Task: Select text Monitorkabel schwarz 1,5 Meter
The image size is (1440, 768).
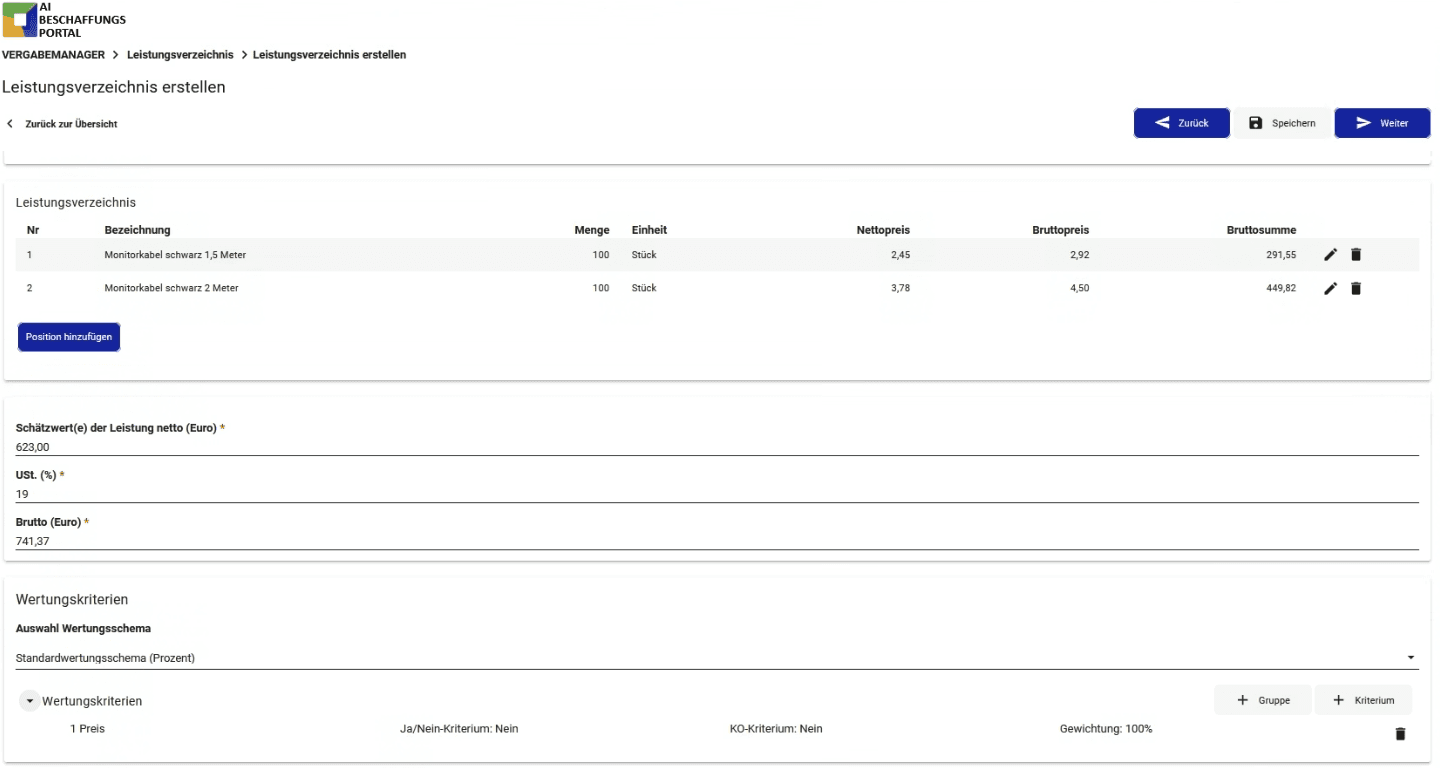Action: 175,255
